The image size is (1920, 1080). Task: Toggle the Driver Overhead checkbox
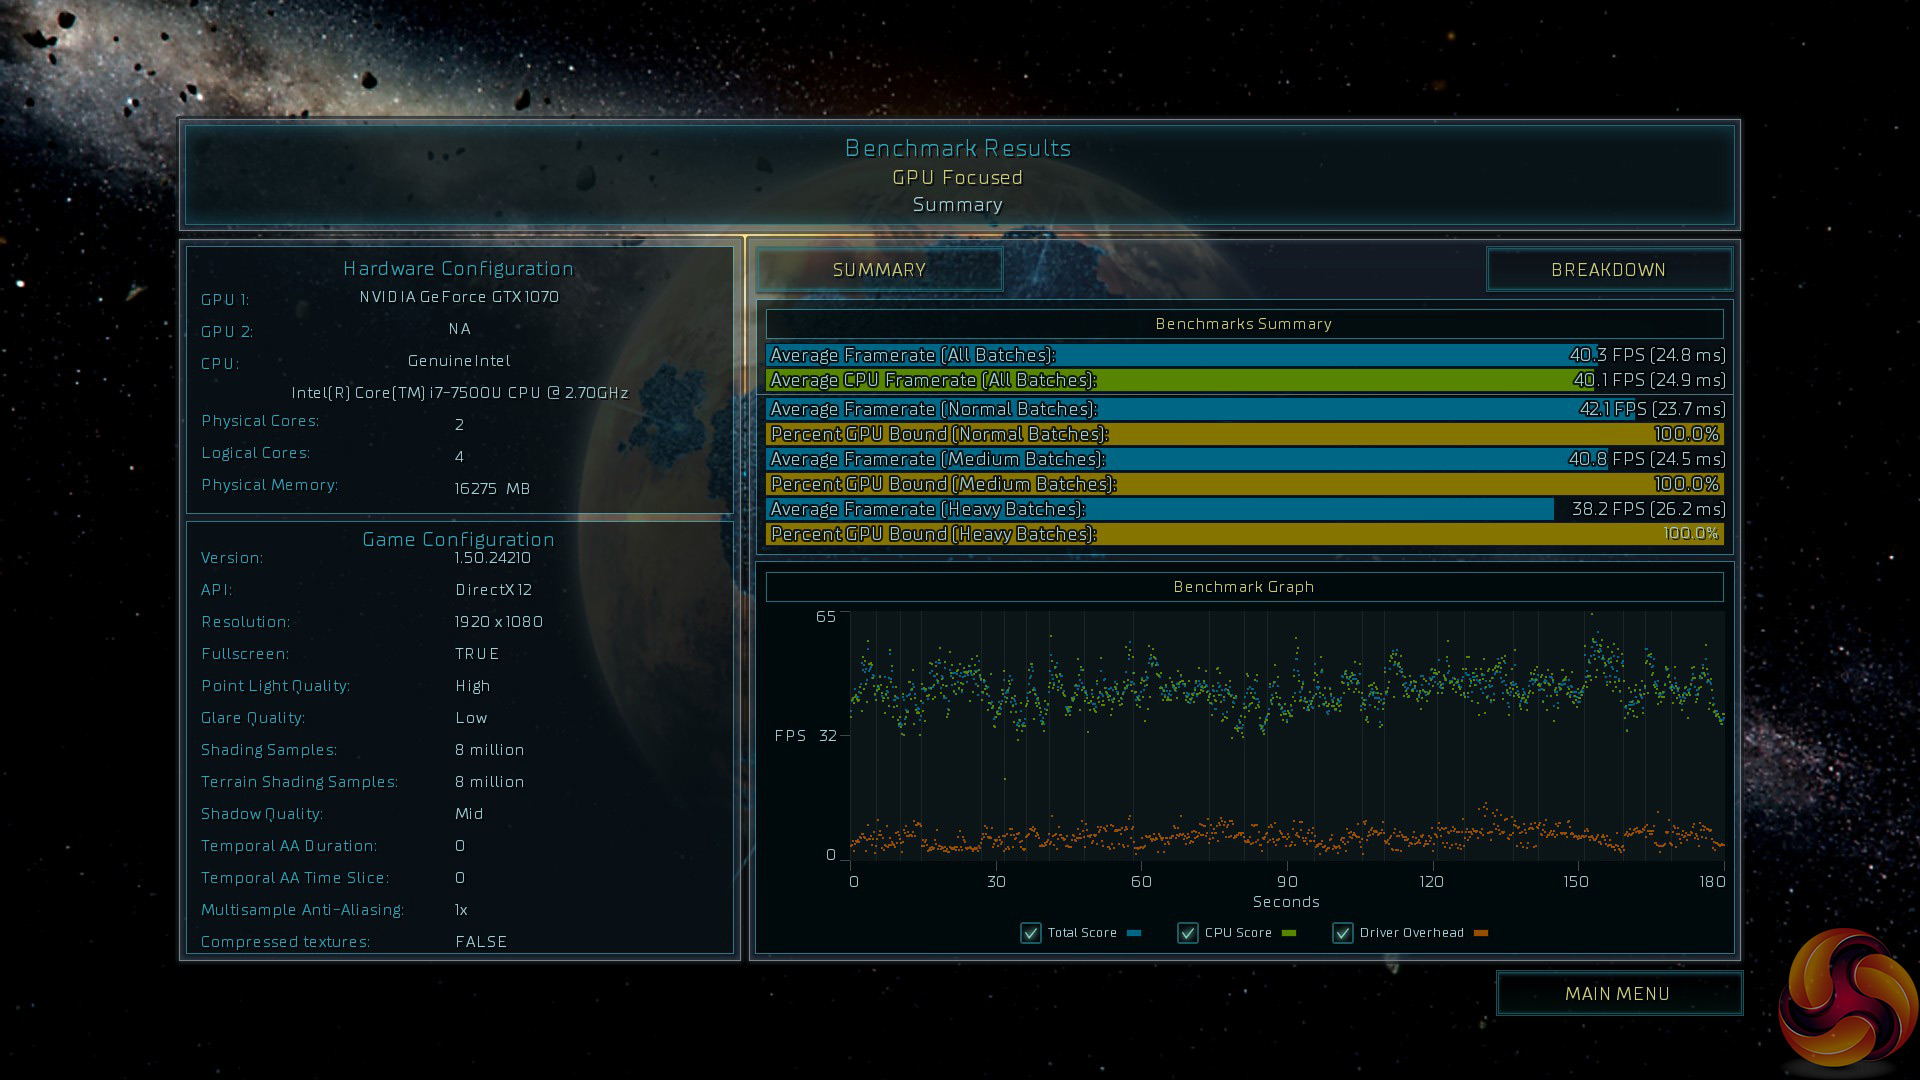tap(1342, 933)
